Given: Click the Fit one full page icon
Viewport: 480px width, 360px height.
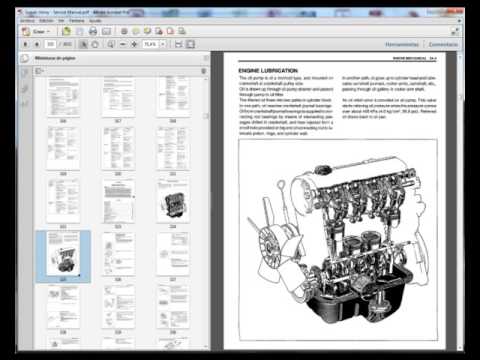Looking at the screenshot, I should 190,44.
